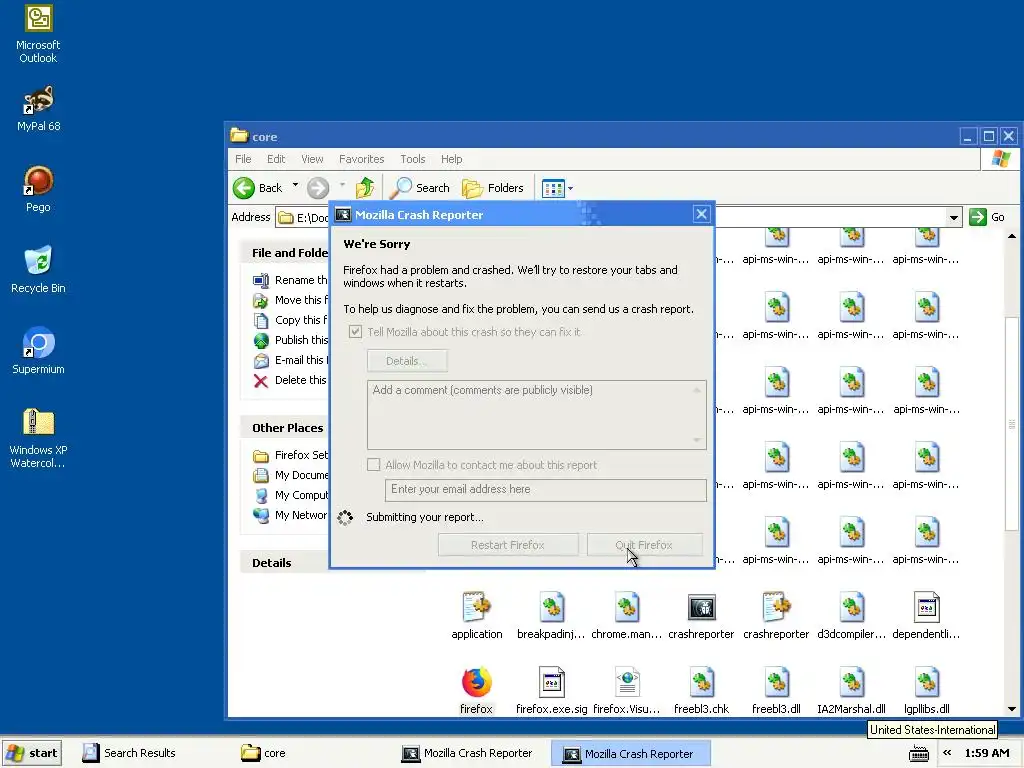Select the dependentli... file

coord(926,616)
